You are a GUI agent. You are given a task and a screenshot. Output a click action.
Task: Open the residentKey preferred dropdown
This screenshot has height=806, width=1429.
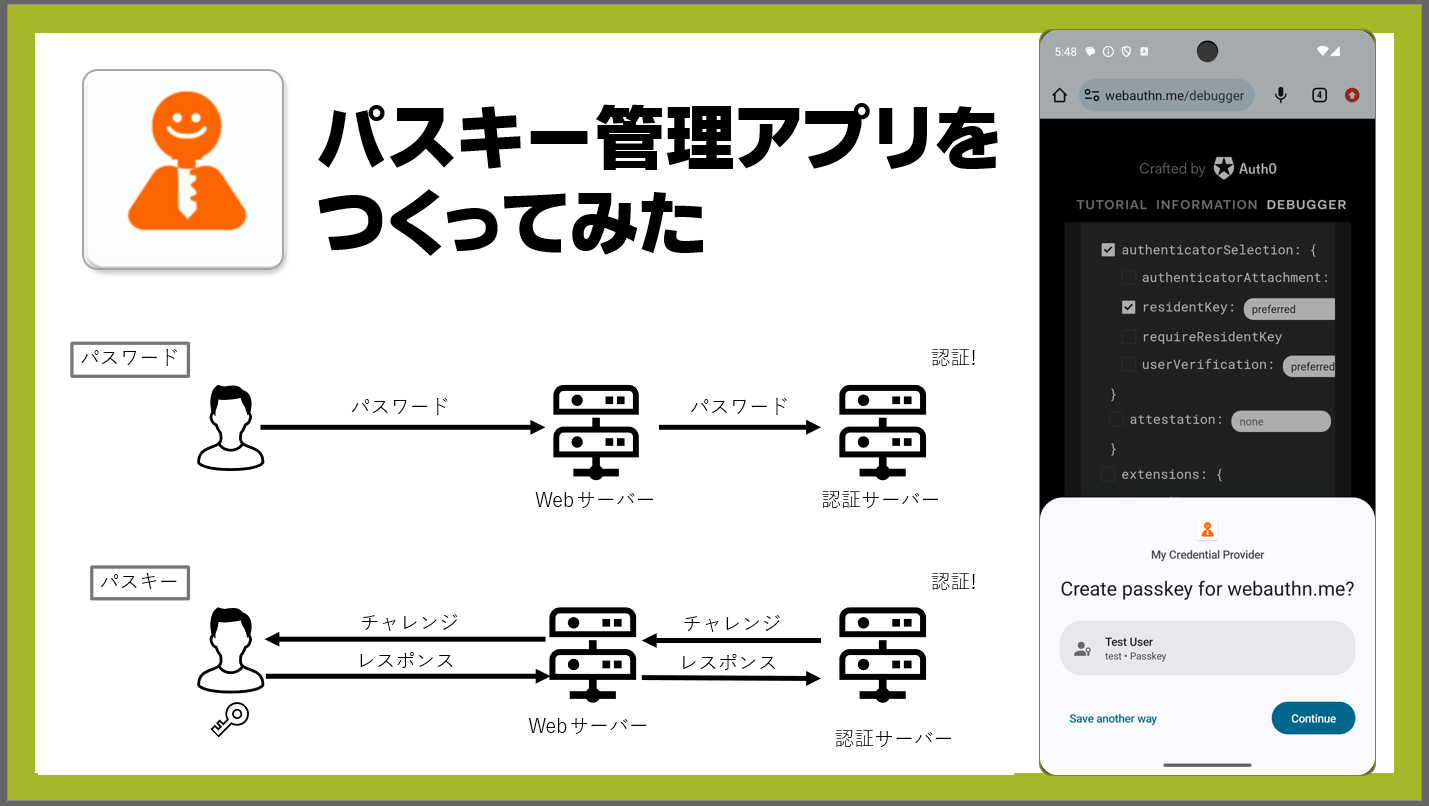click(x=1289, y=309)
